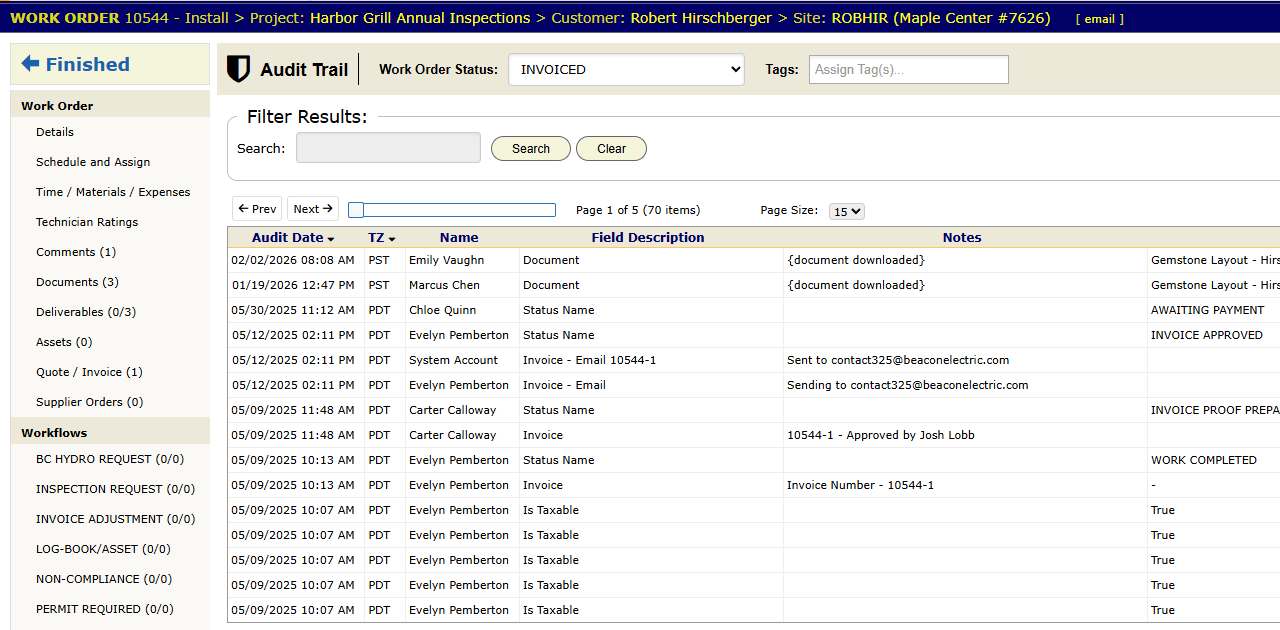This screenshot has width=1280, height=630.
Task: Go to the Prev page
Action: pyautogui.click(x=257, y=209)
